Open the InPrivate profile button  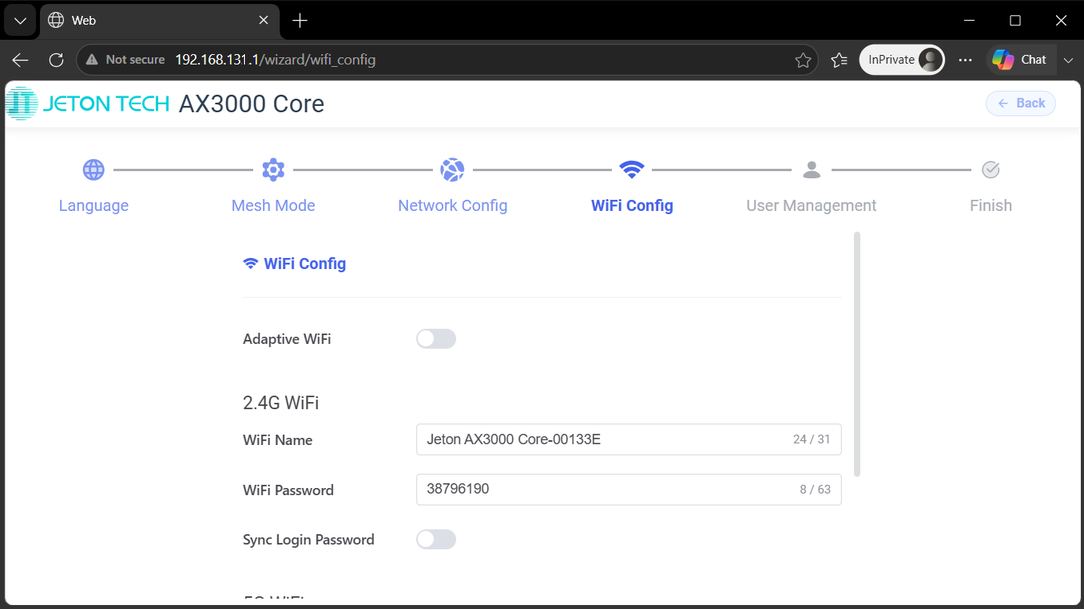(901, 60)
